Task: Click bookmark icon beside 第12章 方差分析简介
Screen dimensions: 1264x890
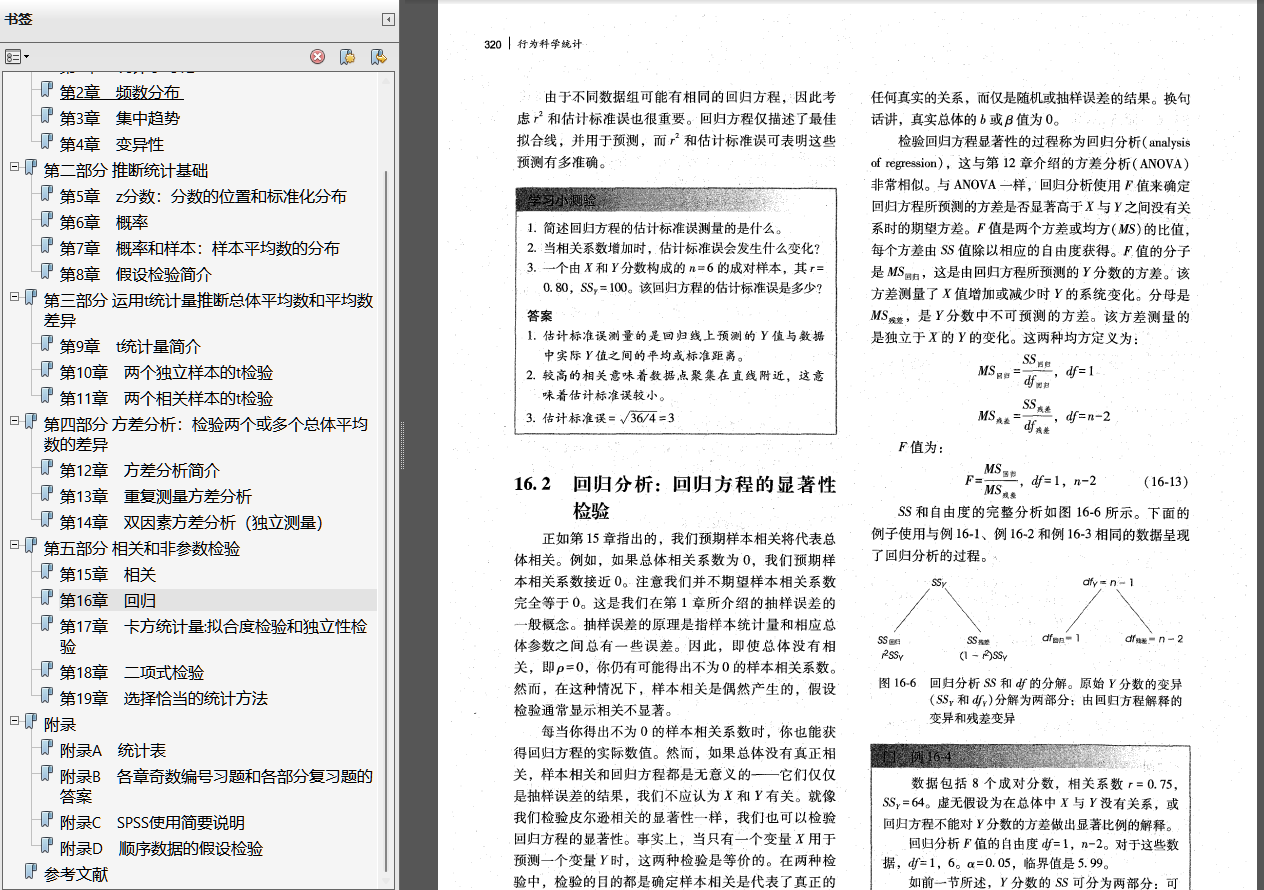Action: [47, 469]
